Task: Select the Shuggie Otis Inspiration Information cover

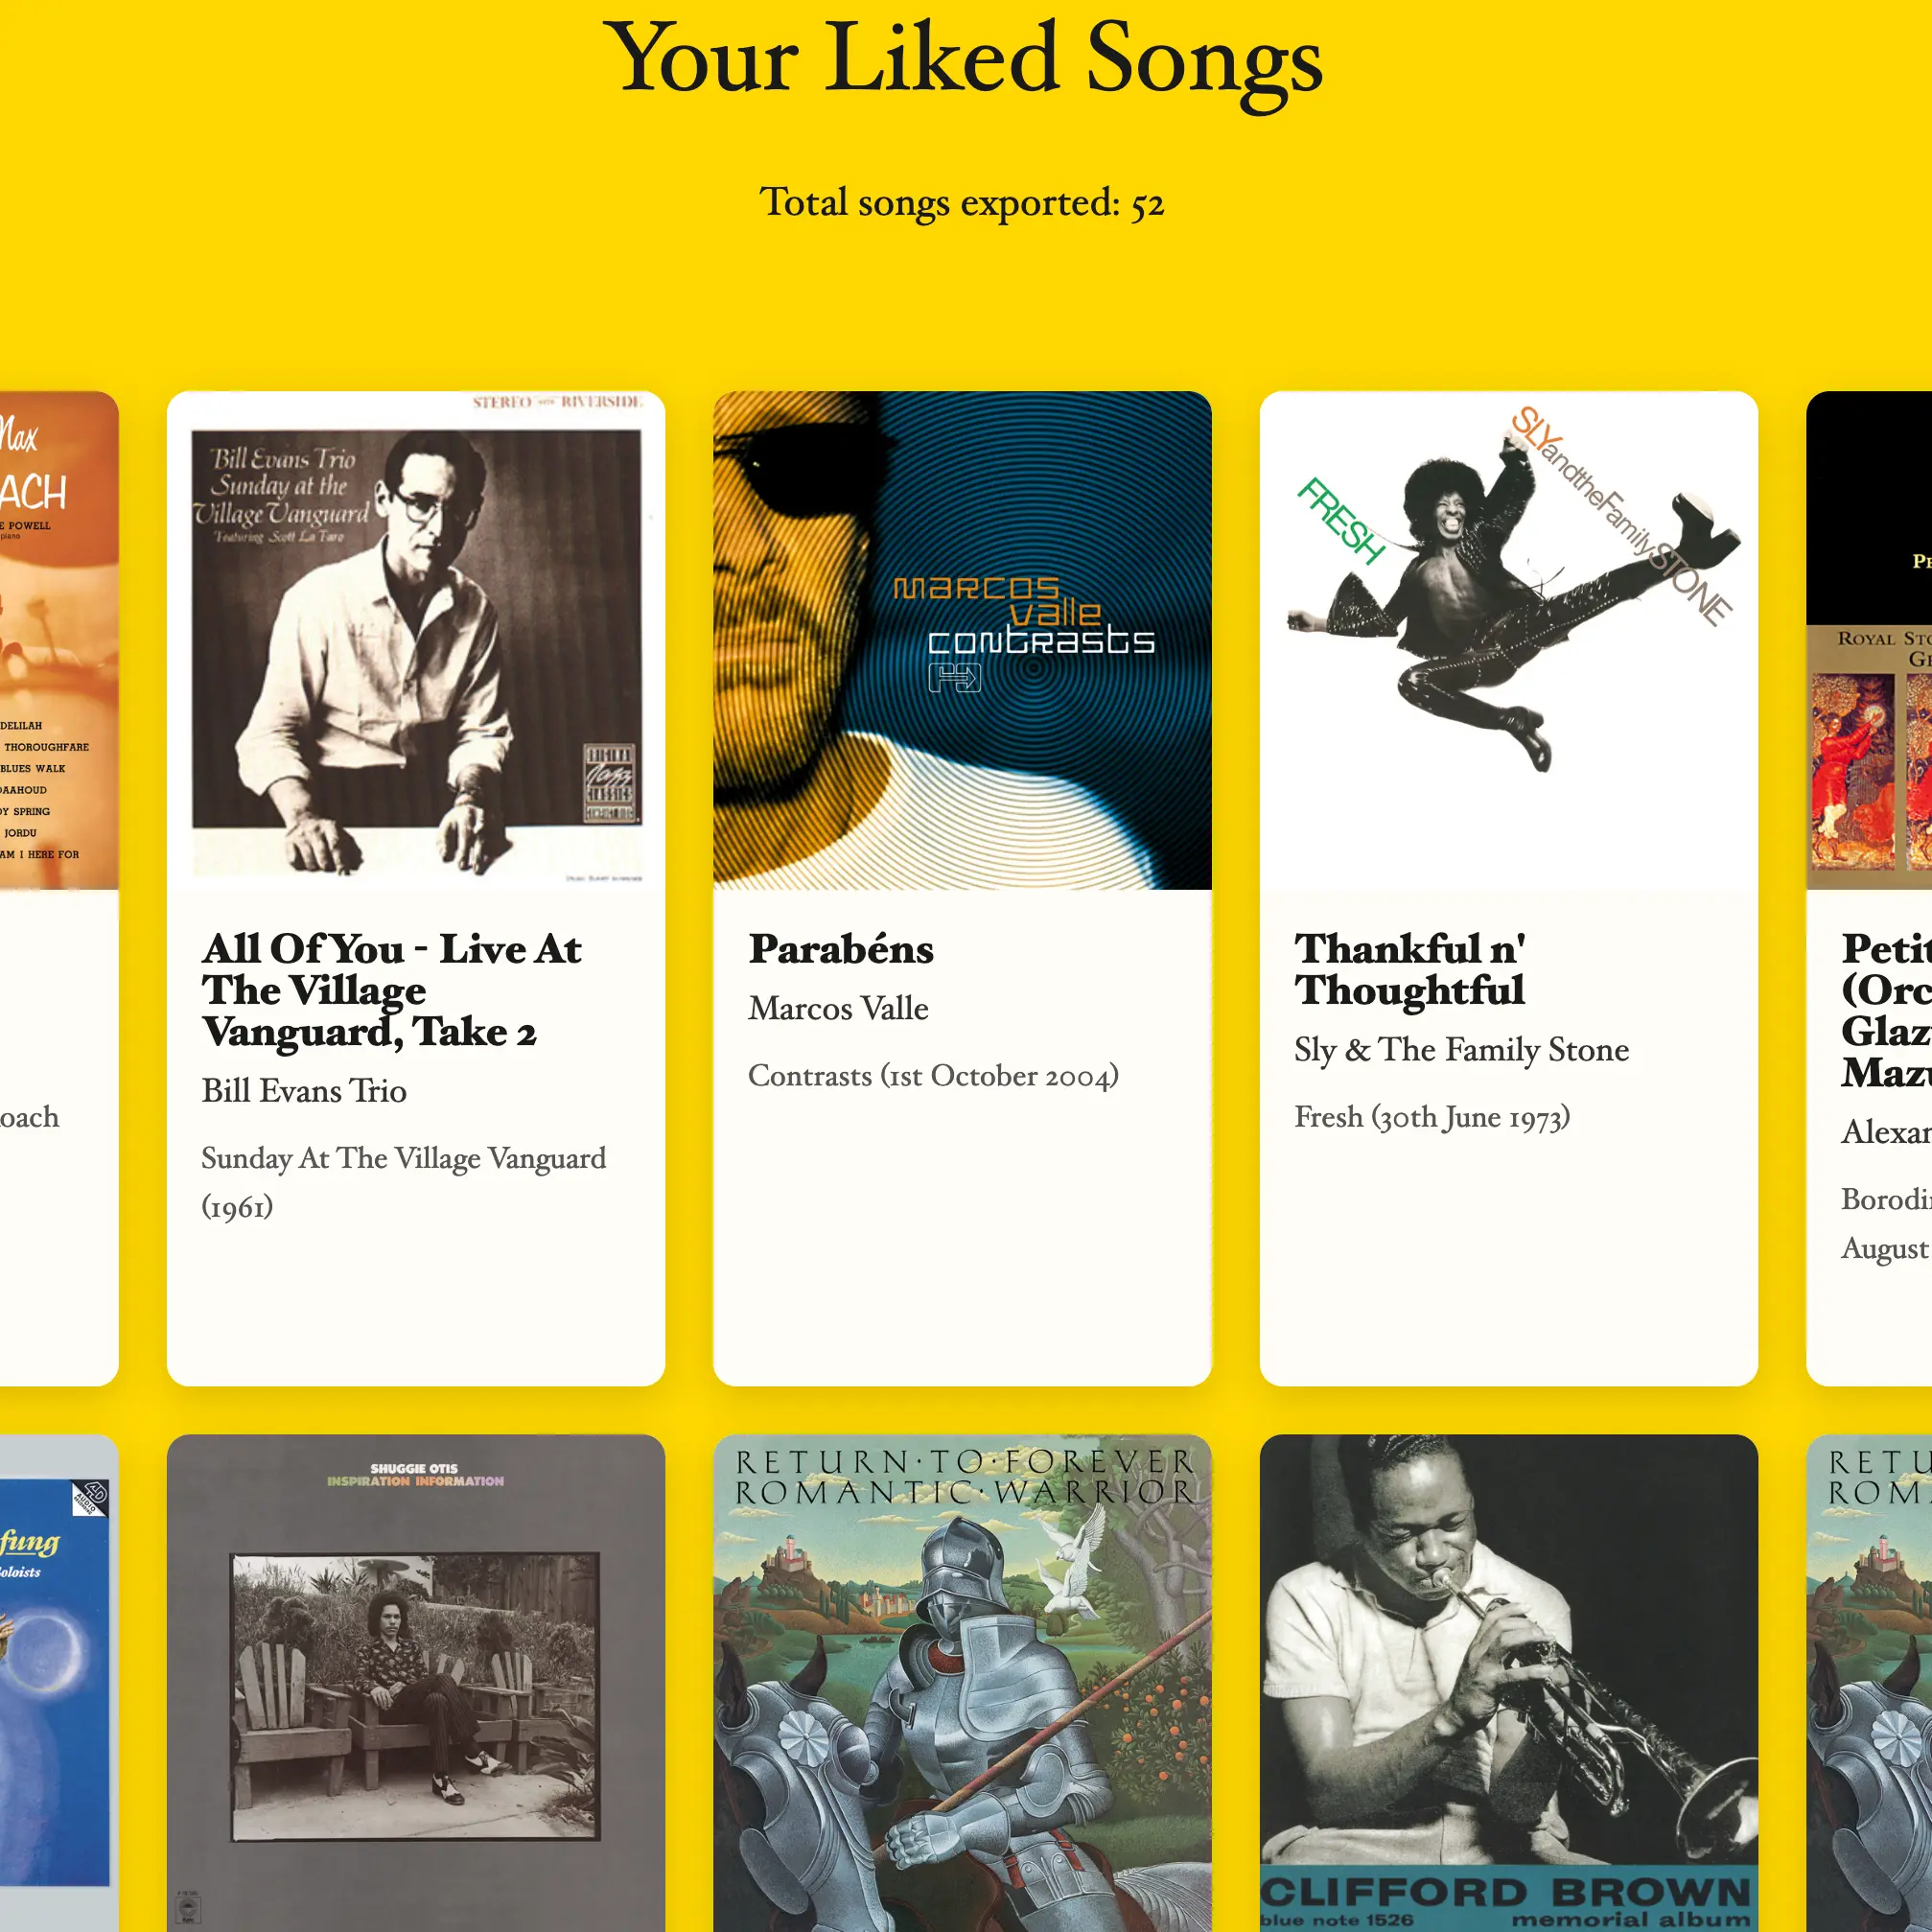Action: coord(416,1683)
